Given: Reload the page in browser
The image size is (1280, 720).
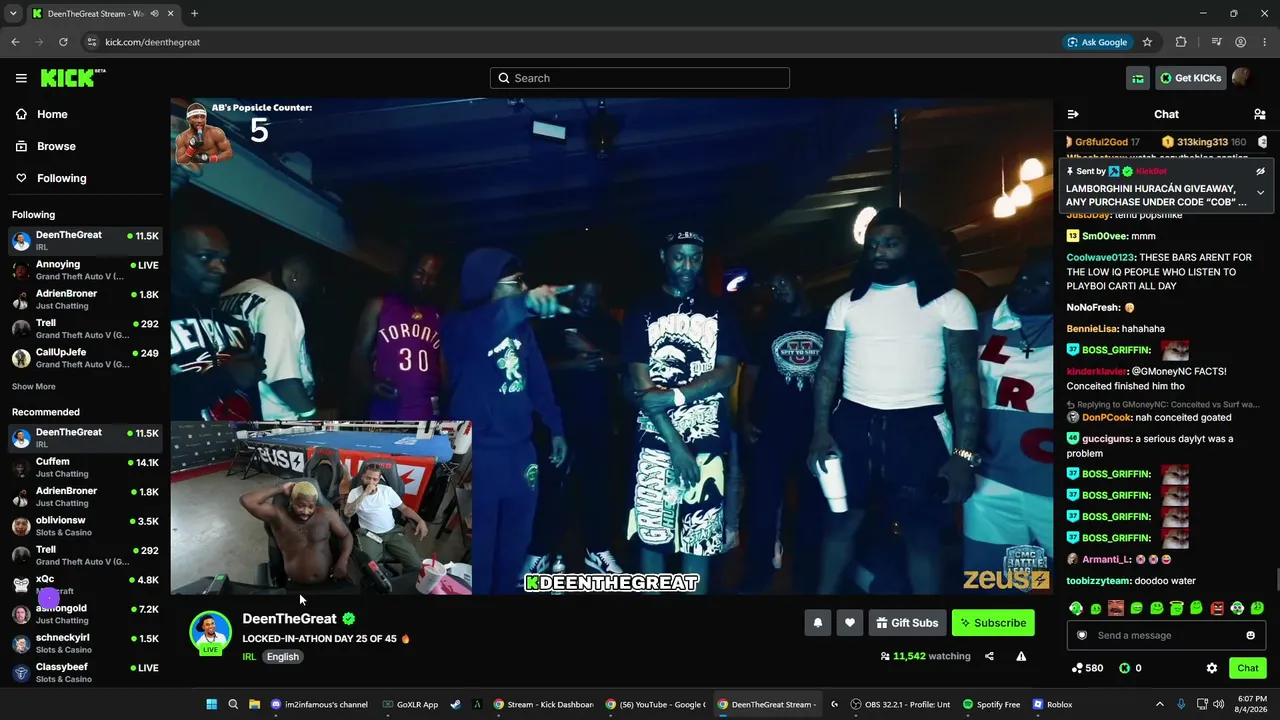Looking at the screenshot, I should pyautogui.click(x=63, y=42).
